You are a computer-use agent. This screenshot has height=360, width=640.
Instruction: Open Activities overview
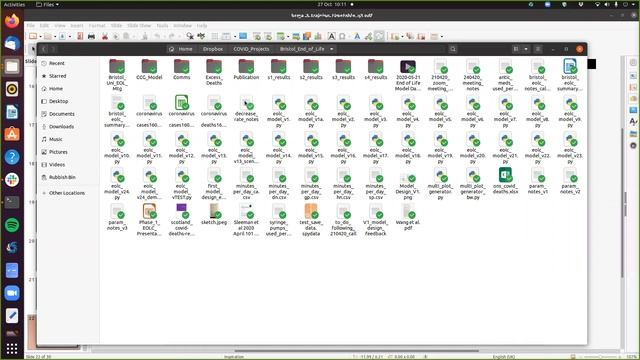point(14,4)
